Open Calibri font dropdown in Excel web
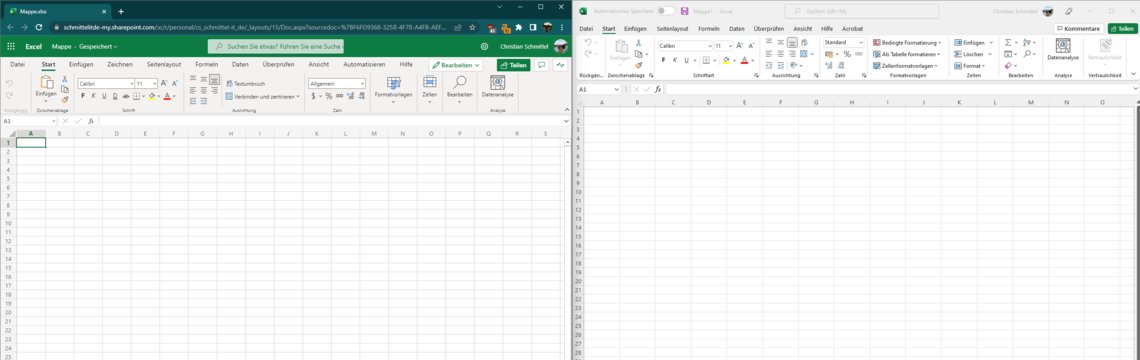The height and width of the screenshot is (360, 1140). pos(106,84)
